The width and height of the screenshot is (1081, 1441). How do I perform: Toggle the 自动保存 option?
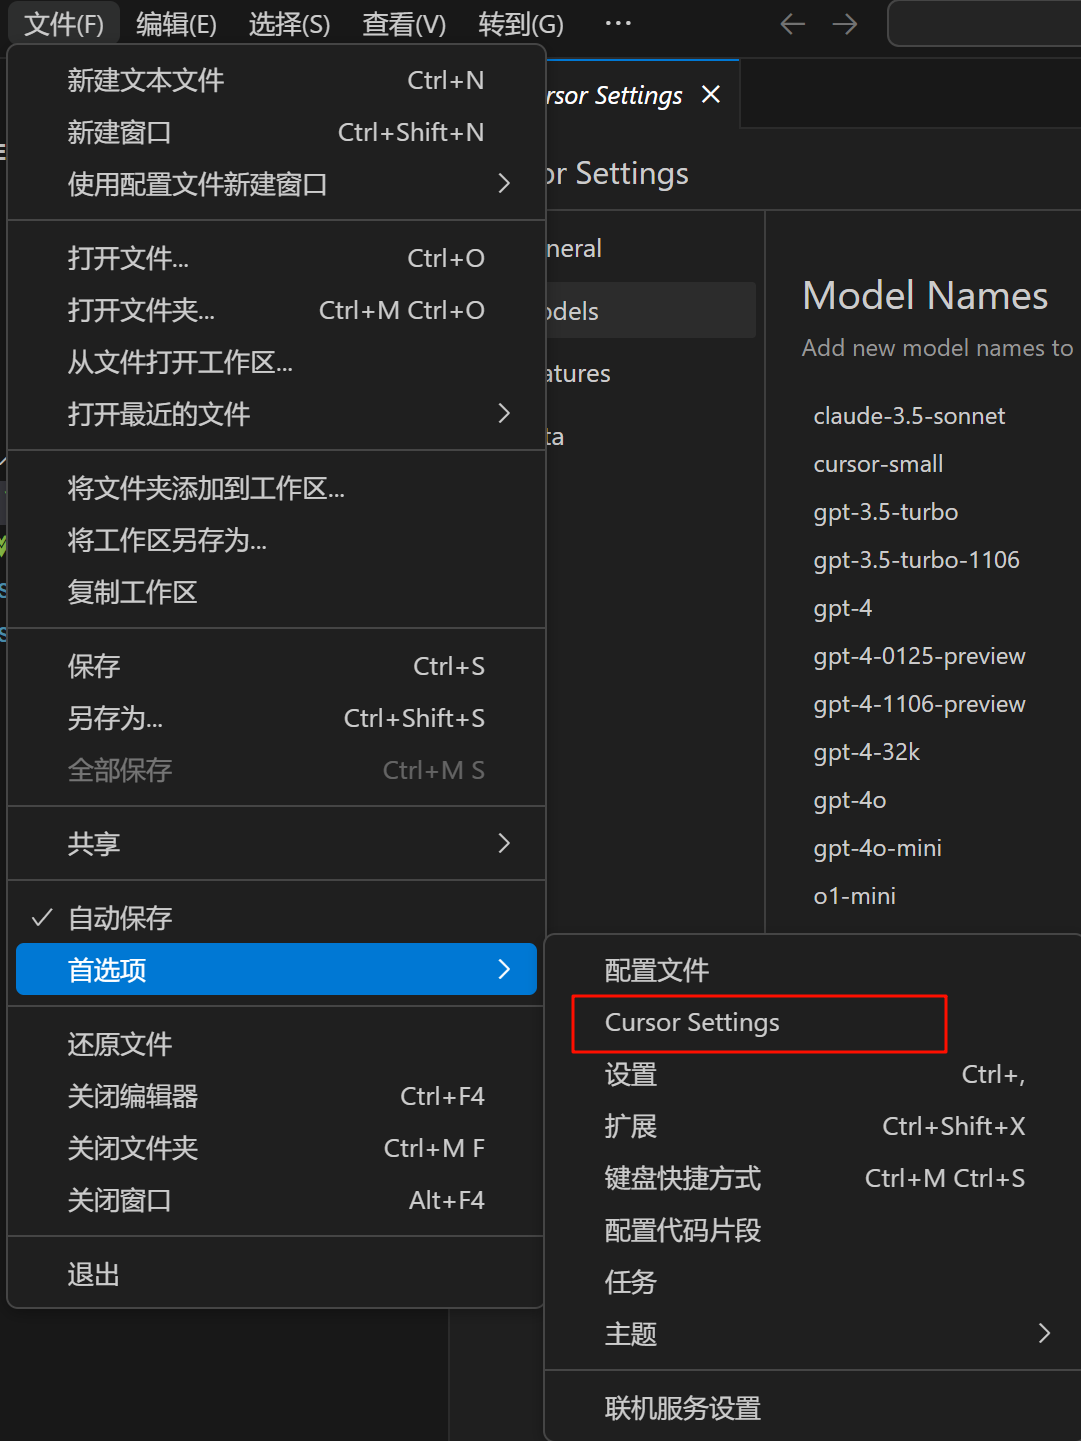(276, 918)
